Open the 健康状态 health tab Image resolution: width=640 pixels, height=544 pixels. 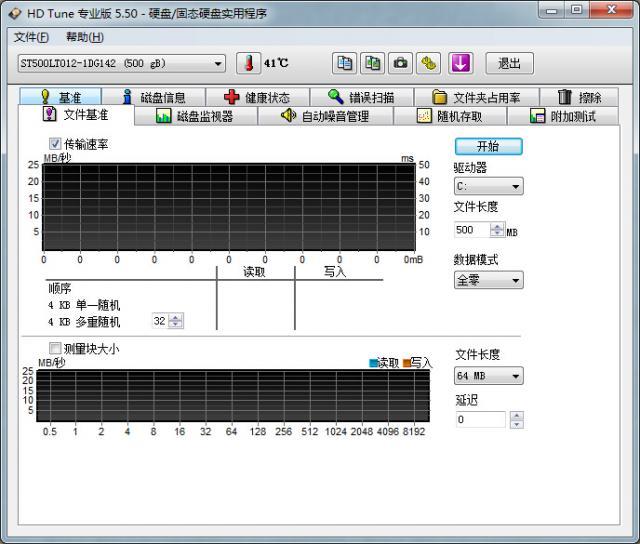[x=256, y=97]
